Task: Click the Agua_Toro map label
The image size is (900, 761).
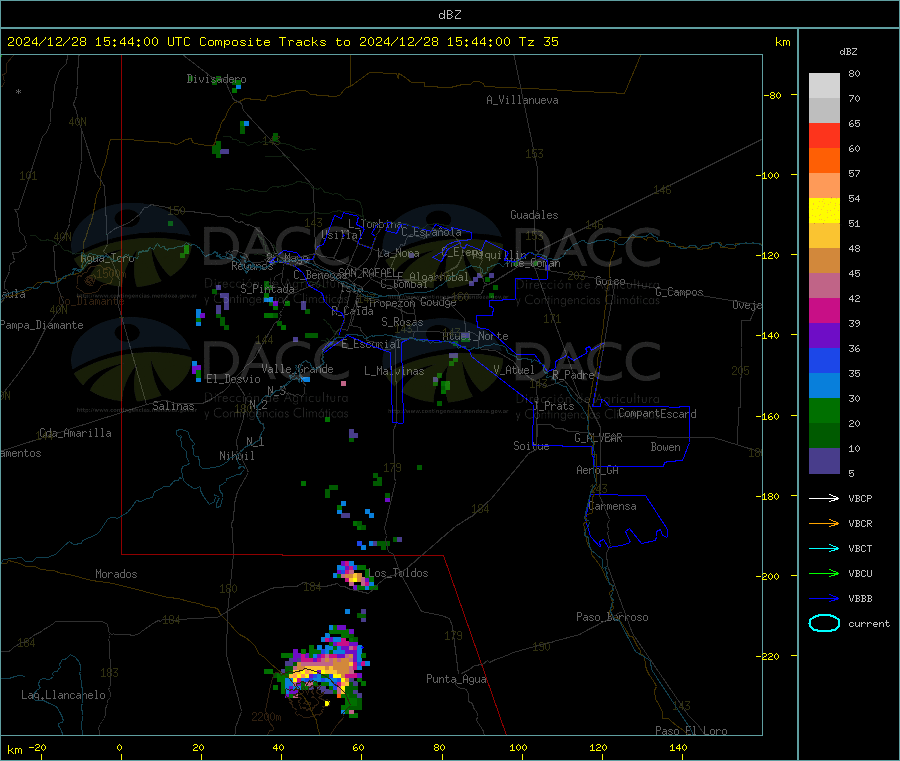Action: (107, 258)
